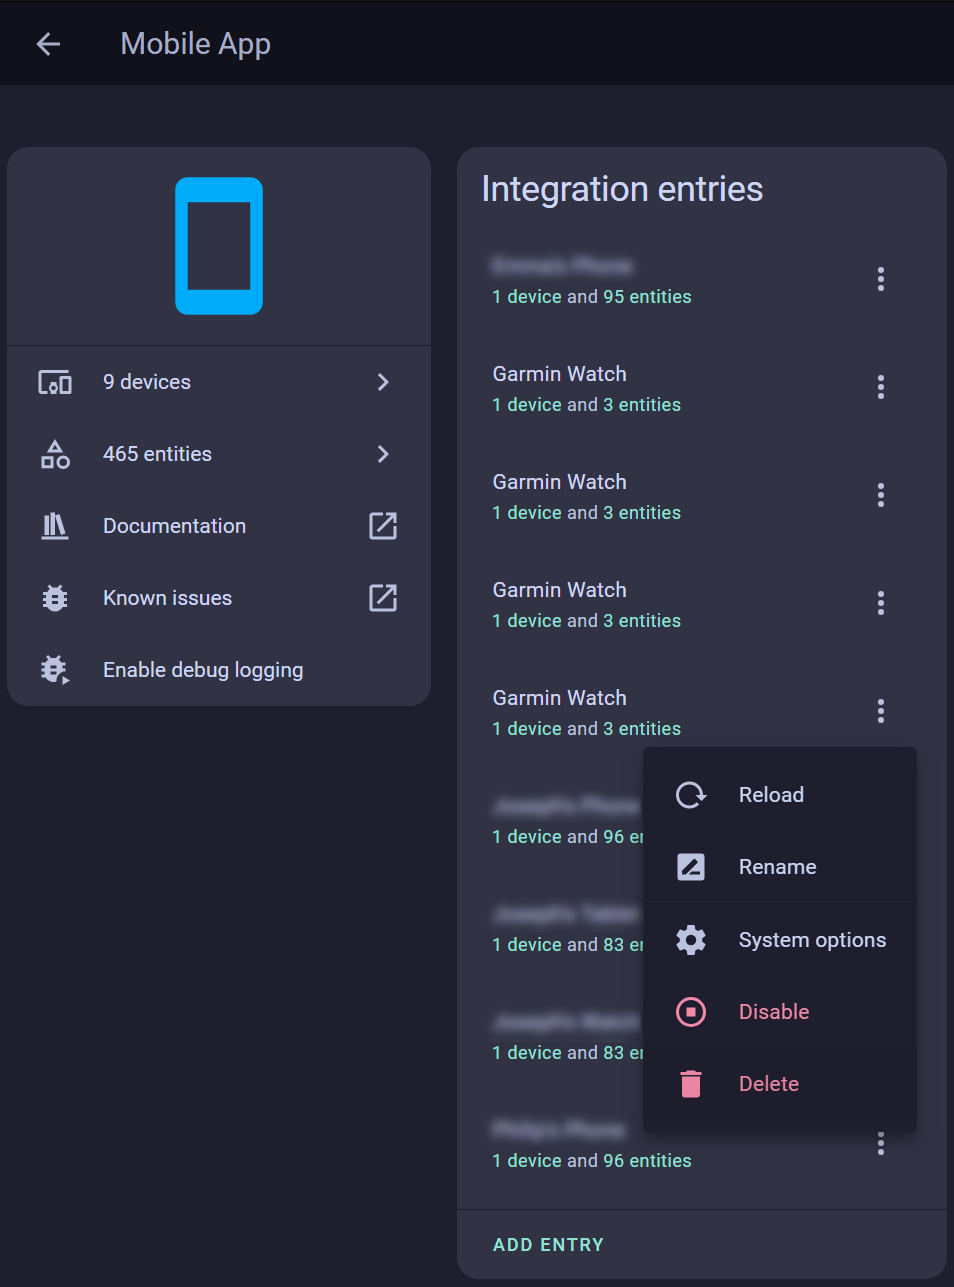Open Known issues via its external link icon

point(382,598)
